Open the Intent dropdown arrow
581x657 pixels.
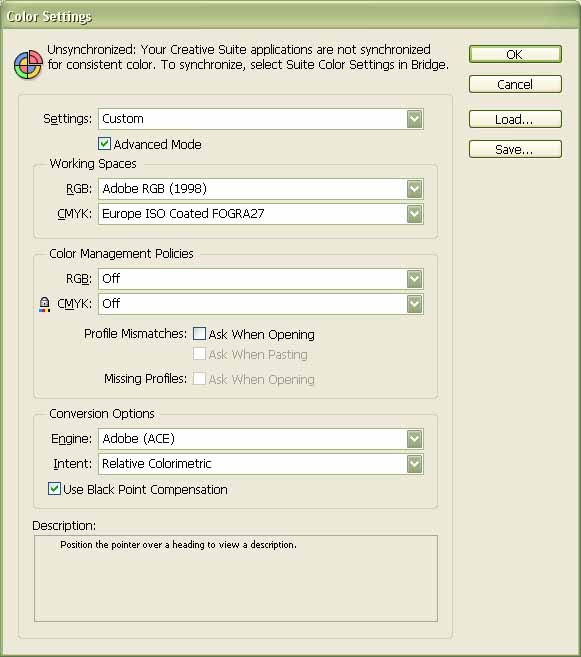pos(415,464)
